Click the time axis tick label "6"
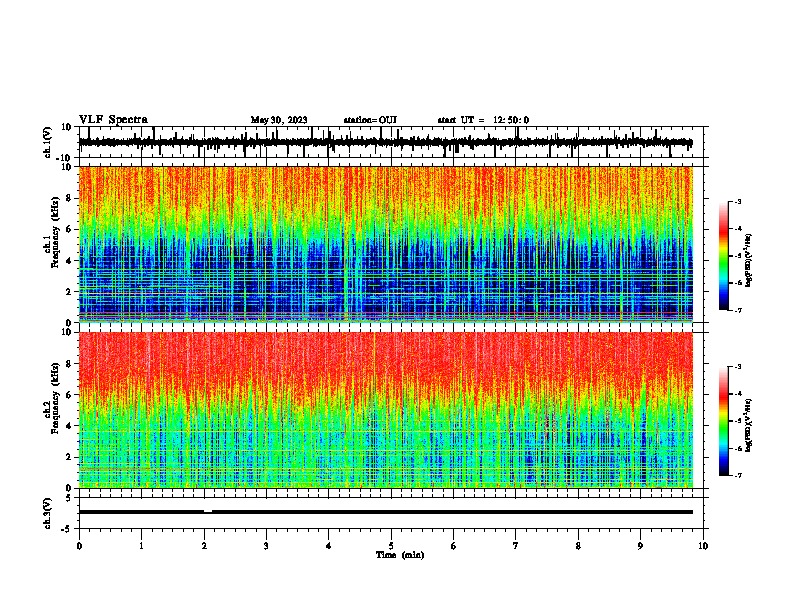Image resolution: width=792 pixels, height=612 pixels. [x=454, y=546]
